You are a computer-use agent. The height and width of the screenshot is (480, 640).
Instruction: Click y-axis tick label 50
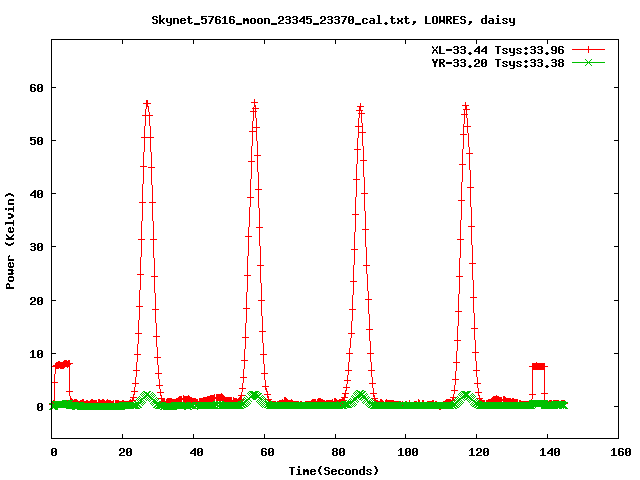click(37, 141)
